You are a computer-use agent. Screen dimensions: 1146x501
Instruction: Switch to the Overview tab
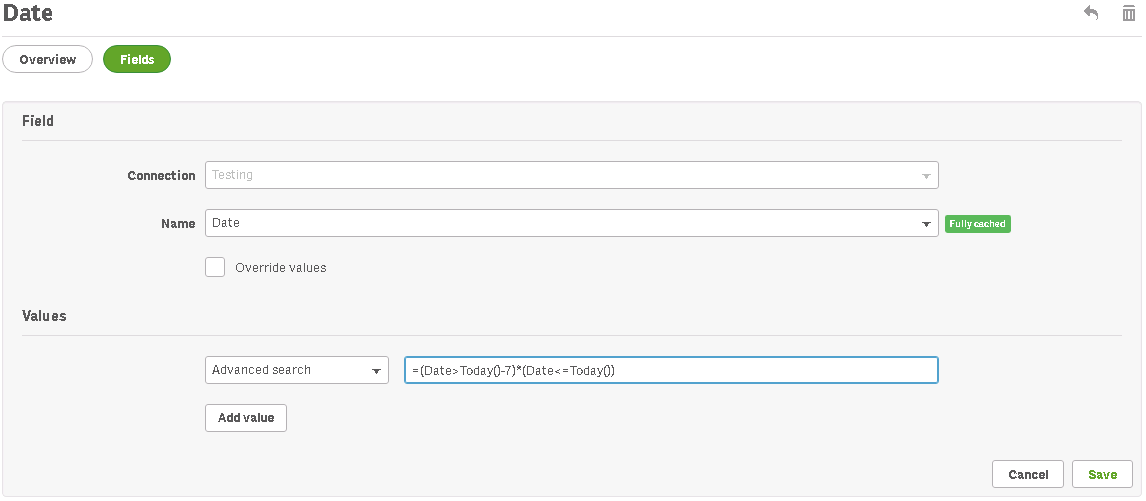[47, 60]
